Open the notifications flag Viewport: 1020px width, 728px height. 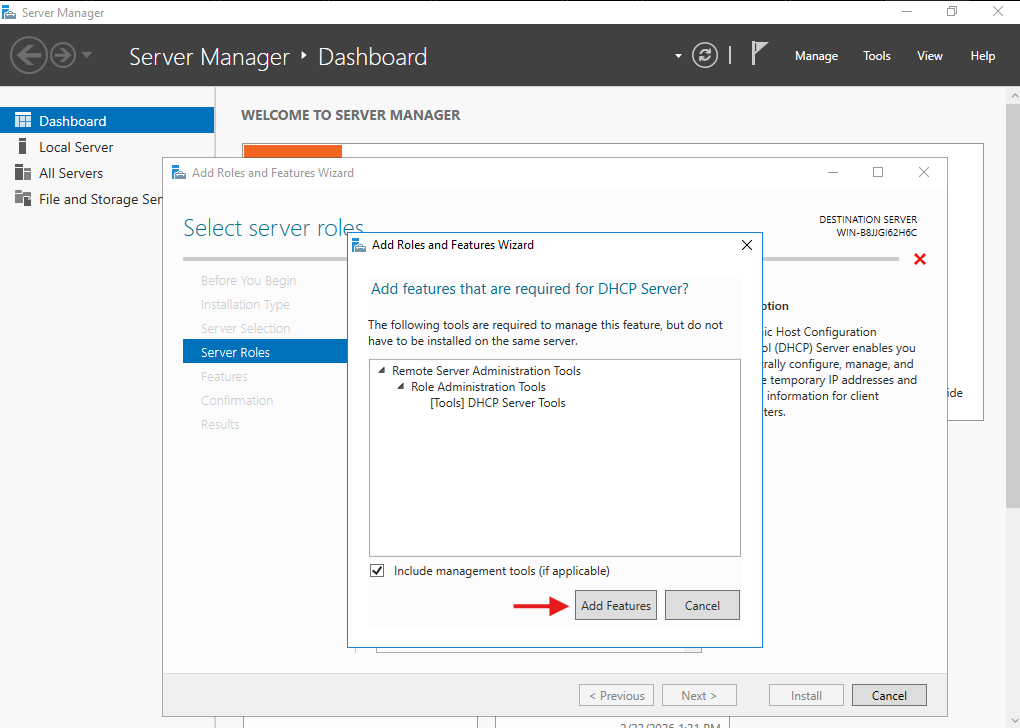pyautogui.click(x=759, y=53)
